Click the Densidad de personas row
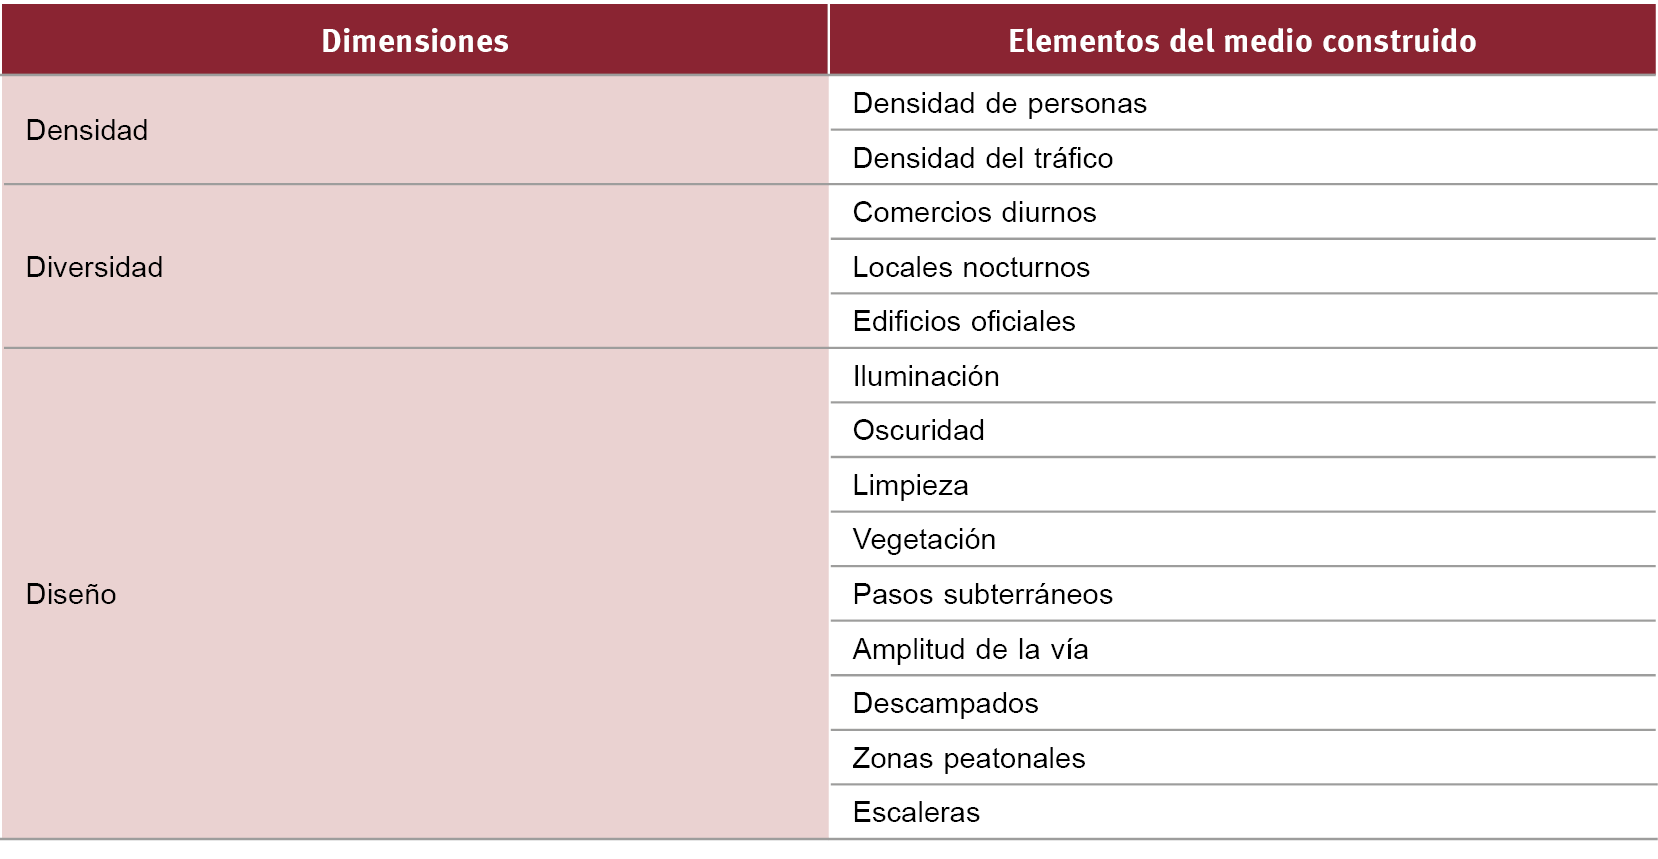Screen dimensions: 1658x859 pos(999,103)
